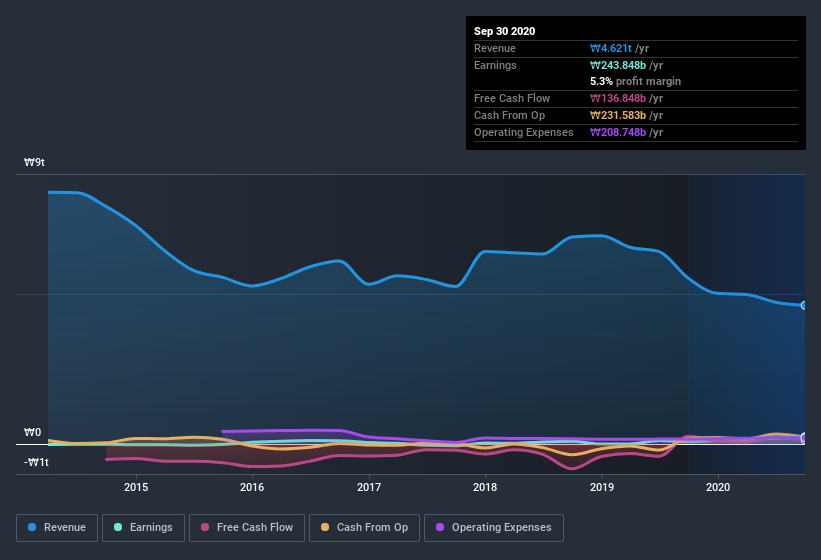Screen dimensions: 821x560
Task: Click the 2015 x-axis label
Action: click(136, 487)
